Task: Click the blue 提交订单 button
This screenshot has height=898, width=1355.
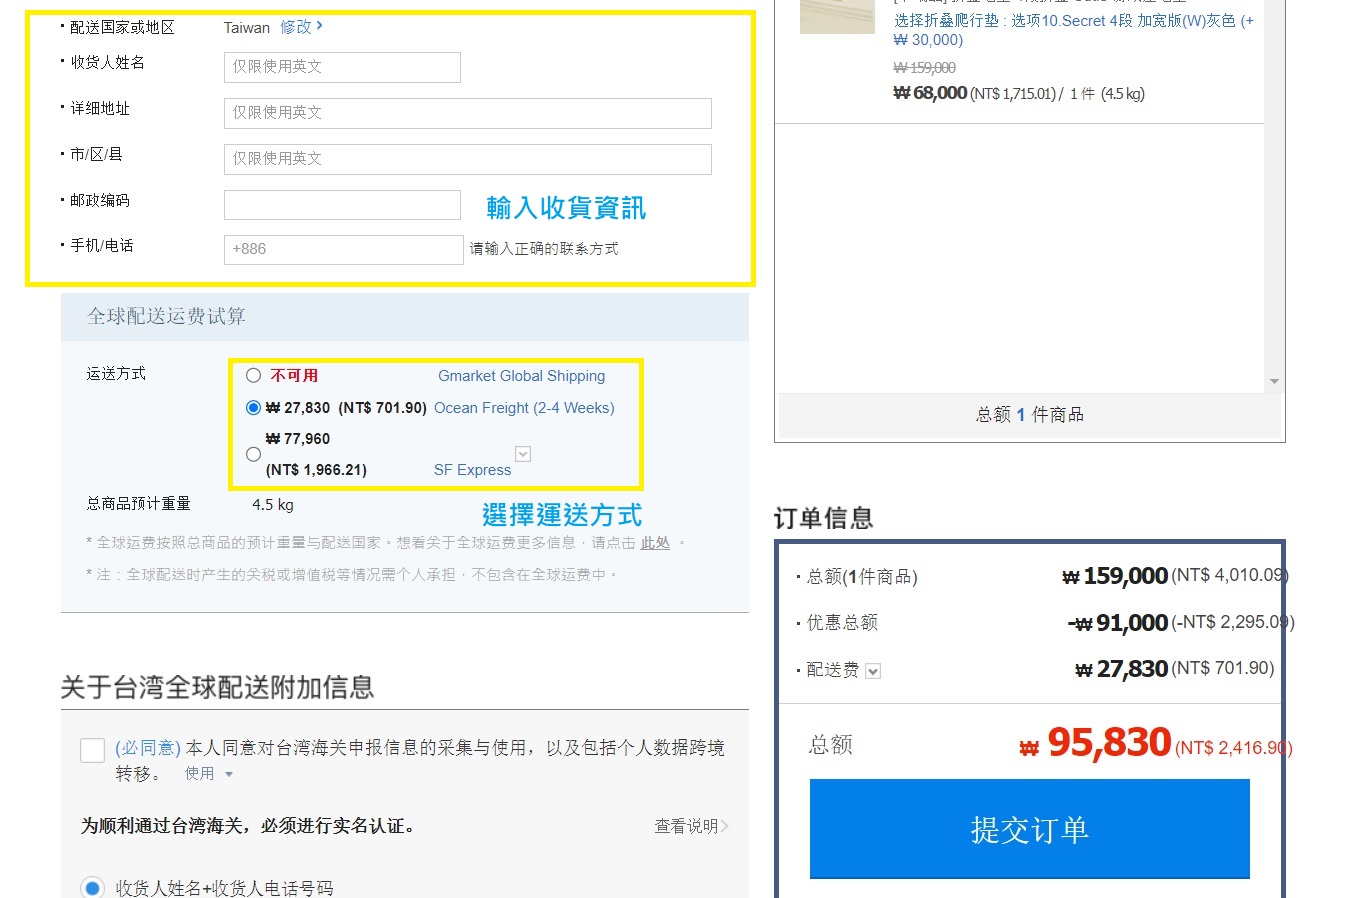Action: 1029,829
